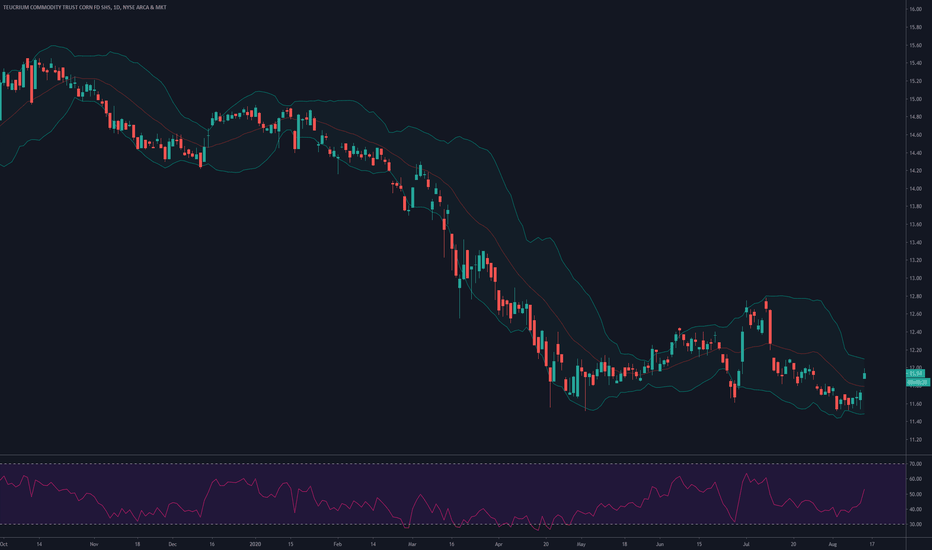Click the TEUCRIUM COMMODITY TRUST CORN FD chart title
The height and width of the screenshot is (550, 932).
(x=84, y=7)
